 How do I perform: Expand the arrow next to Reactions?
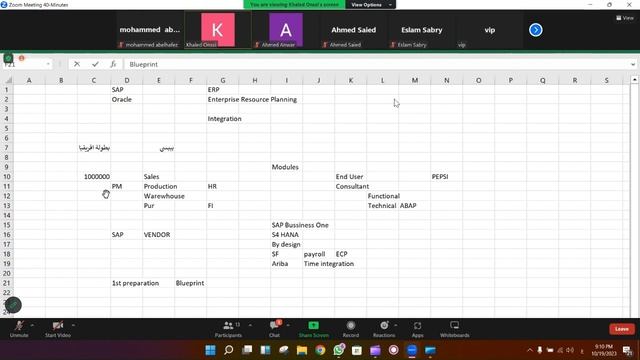396,325
